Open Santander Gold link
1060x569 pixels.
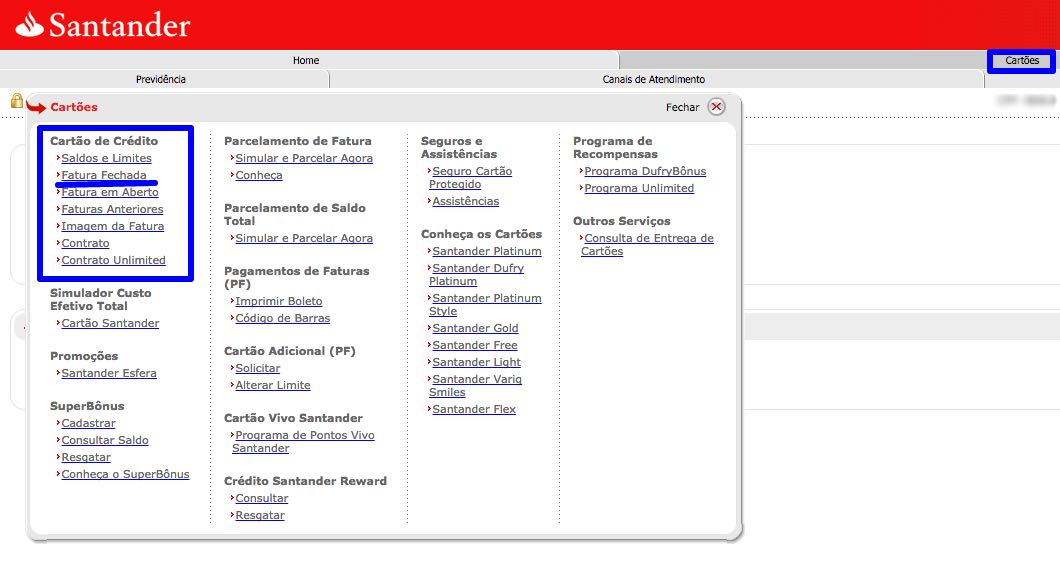(x=475, y=328)
